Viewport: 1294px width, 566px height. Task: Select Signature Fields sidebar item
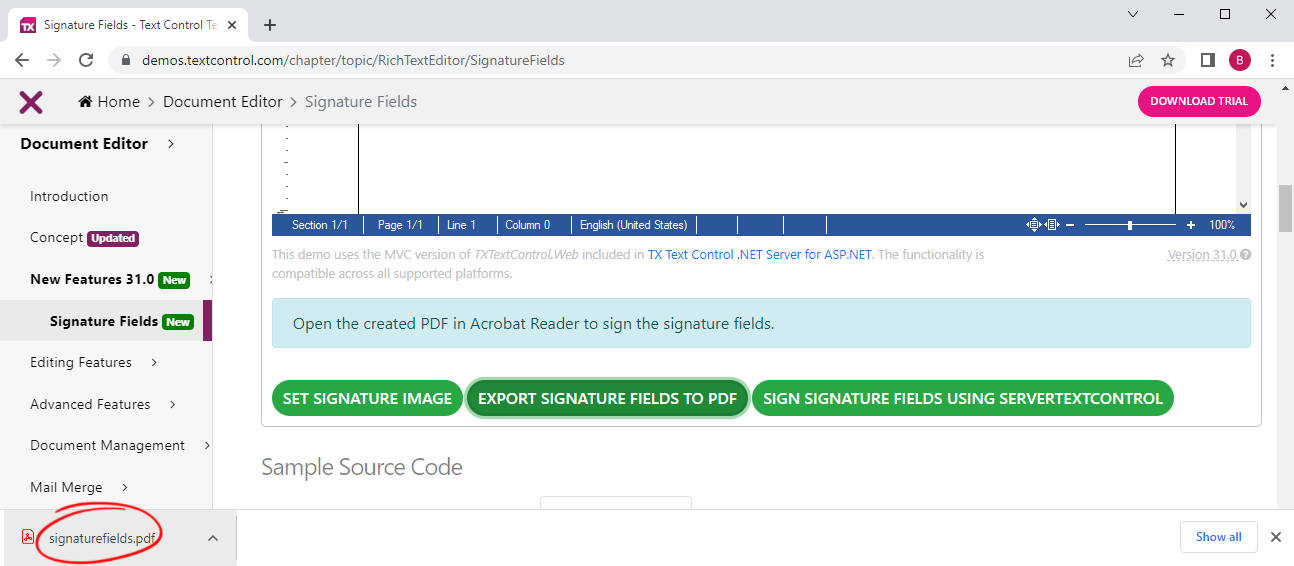pos(104,321)
